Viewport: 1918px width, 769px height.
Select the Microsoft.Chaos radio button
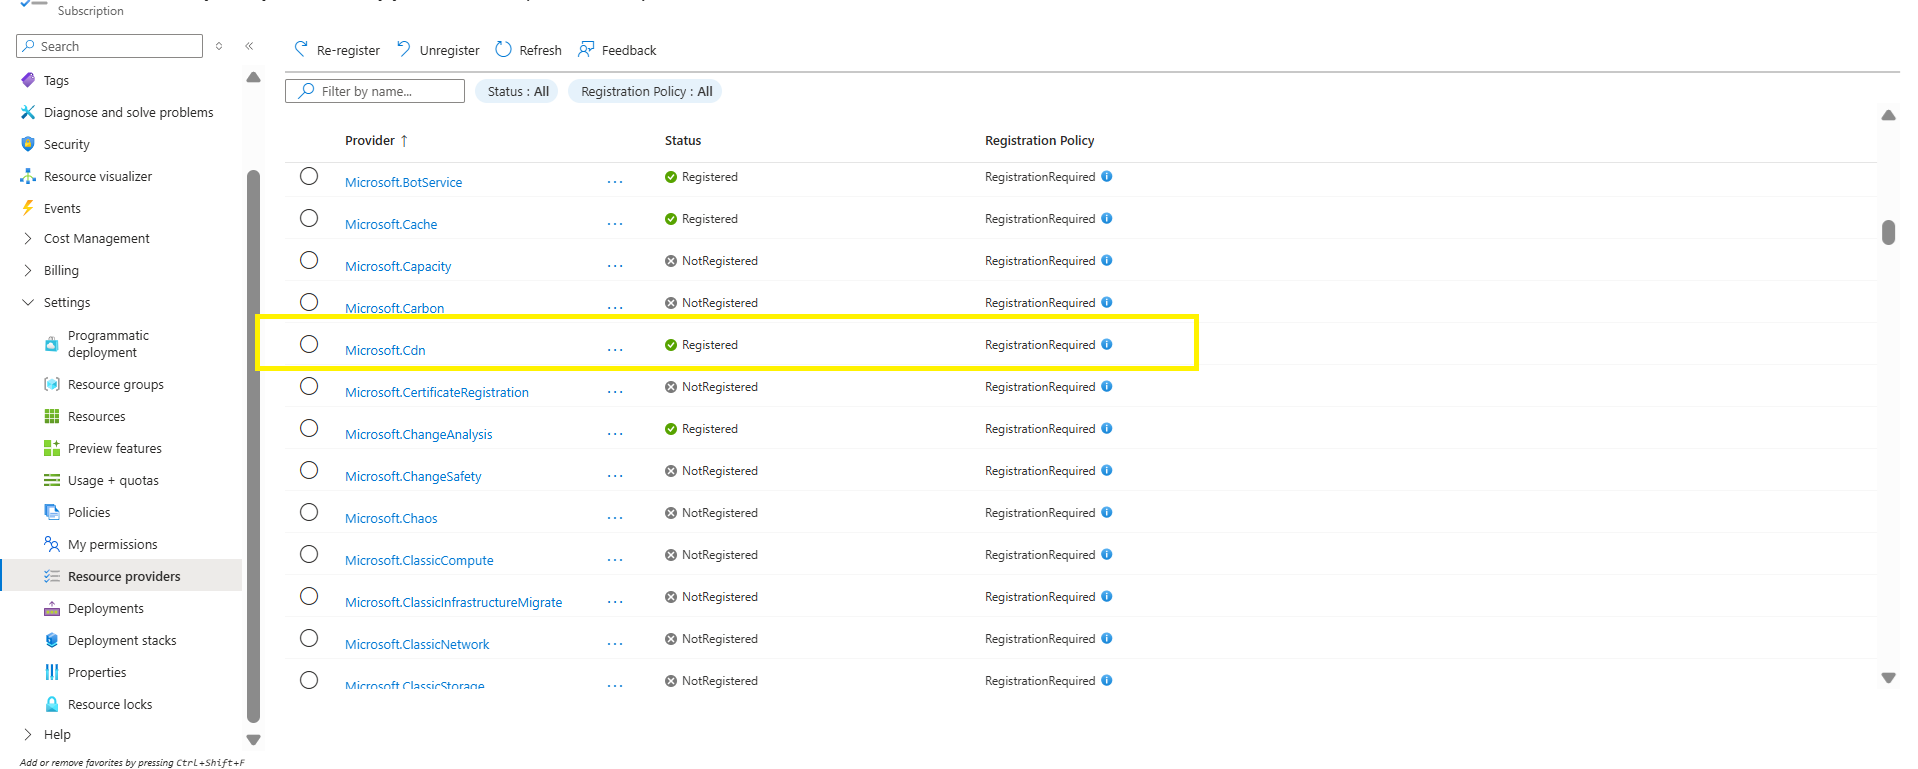coord(309,512)
